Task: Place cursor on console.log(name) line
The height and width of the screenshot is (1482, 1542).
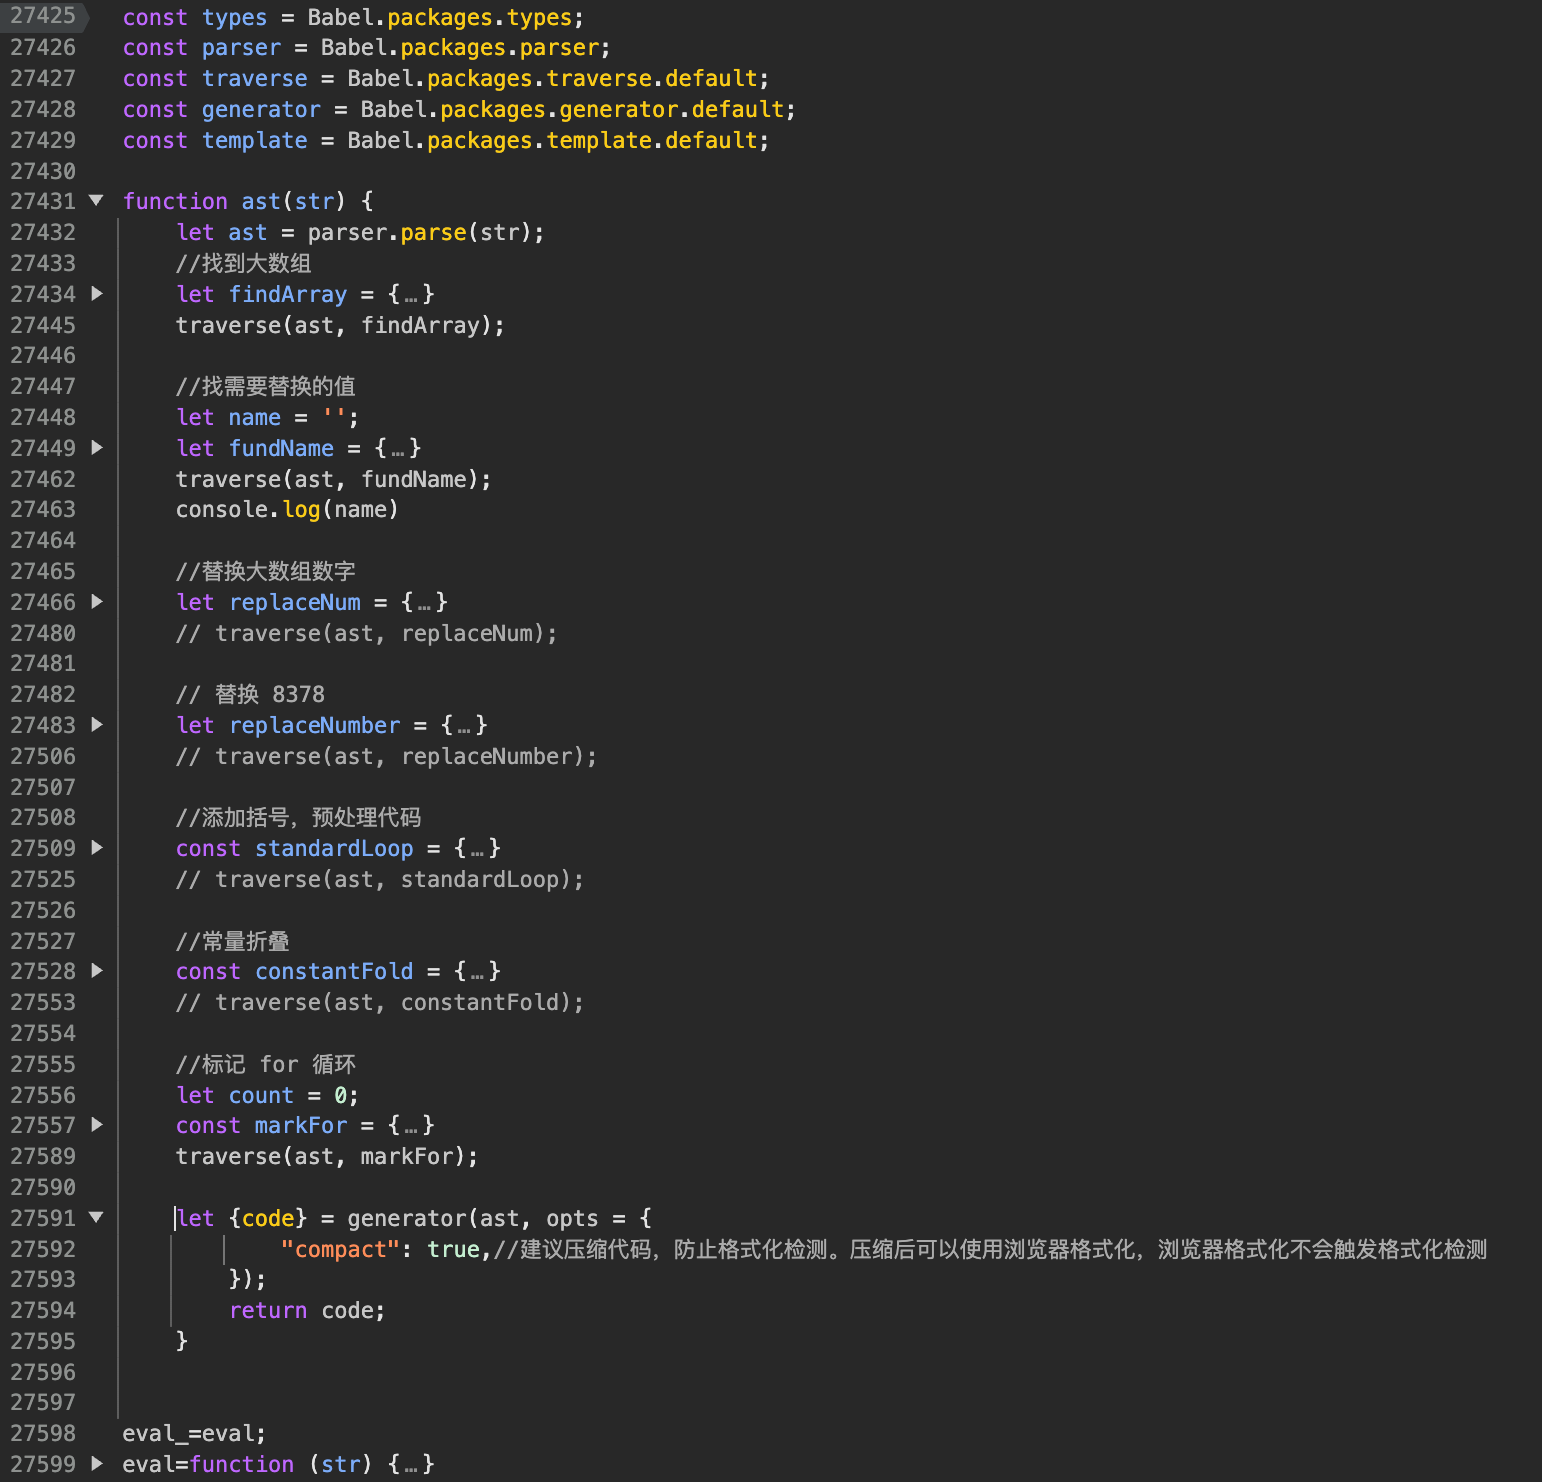Action: click(x=287, y=510)
